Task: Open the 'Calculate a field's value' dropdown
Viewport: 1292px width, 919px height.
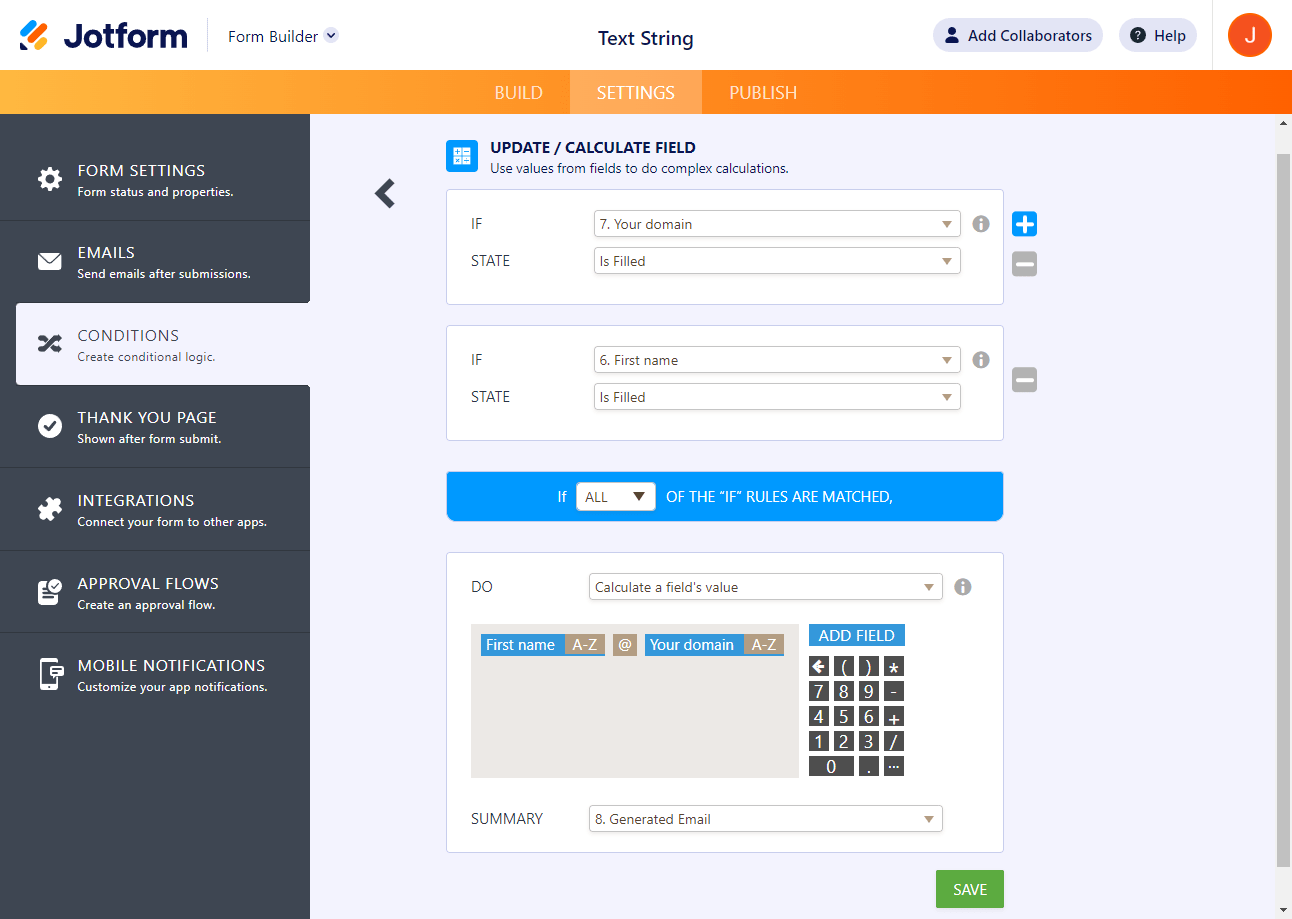Action: (x=766, y=587)
